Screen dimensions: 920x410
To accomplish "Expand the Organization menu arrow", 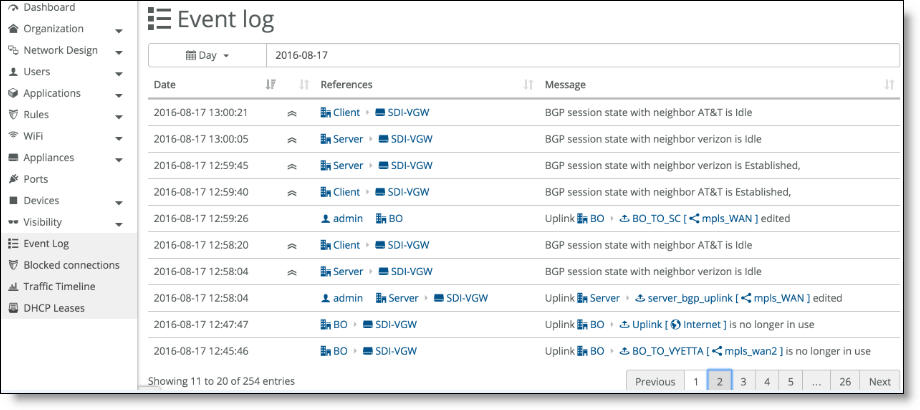I will click(119, 31).
